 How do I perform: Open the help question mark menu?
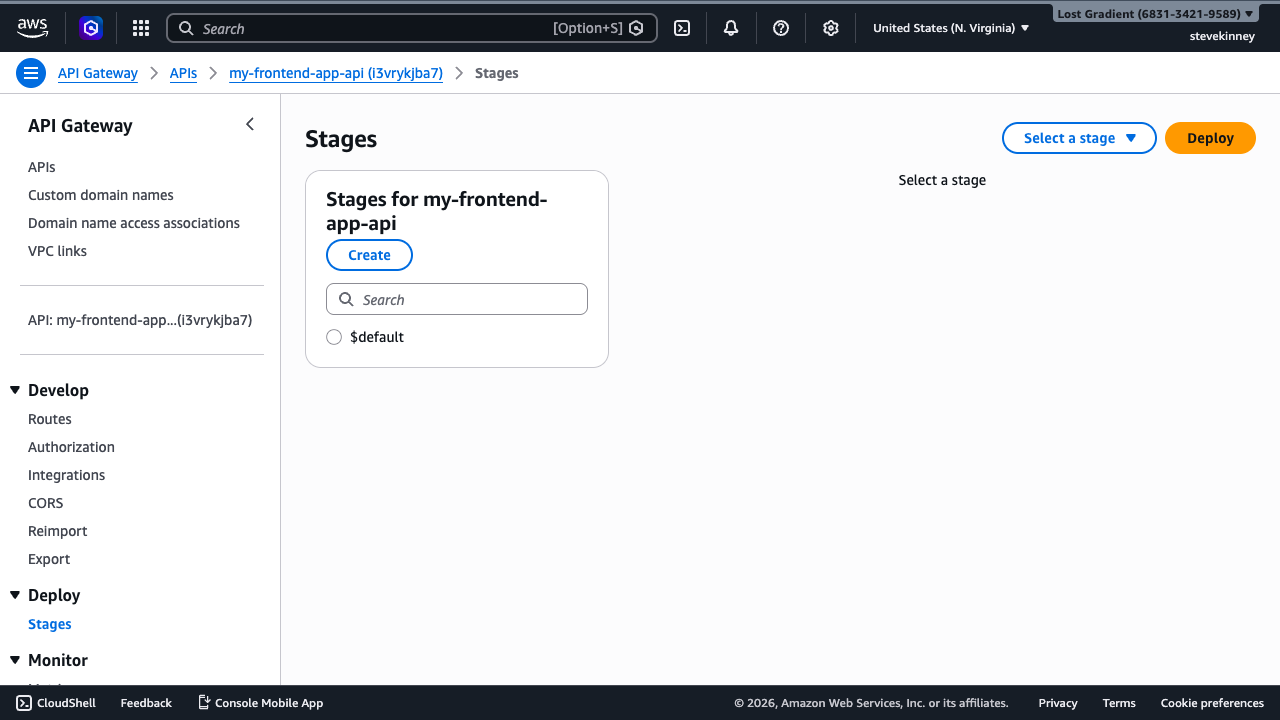[781, 28]
